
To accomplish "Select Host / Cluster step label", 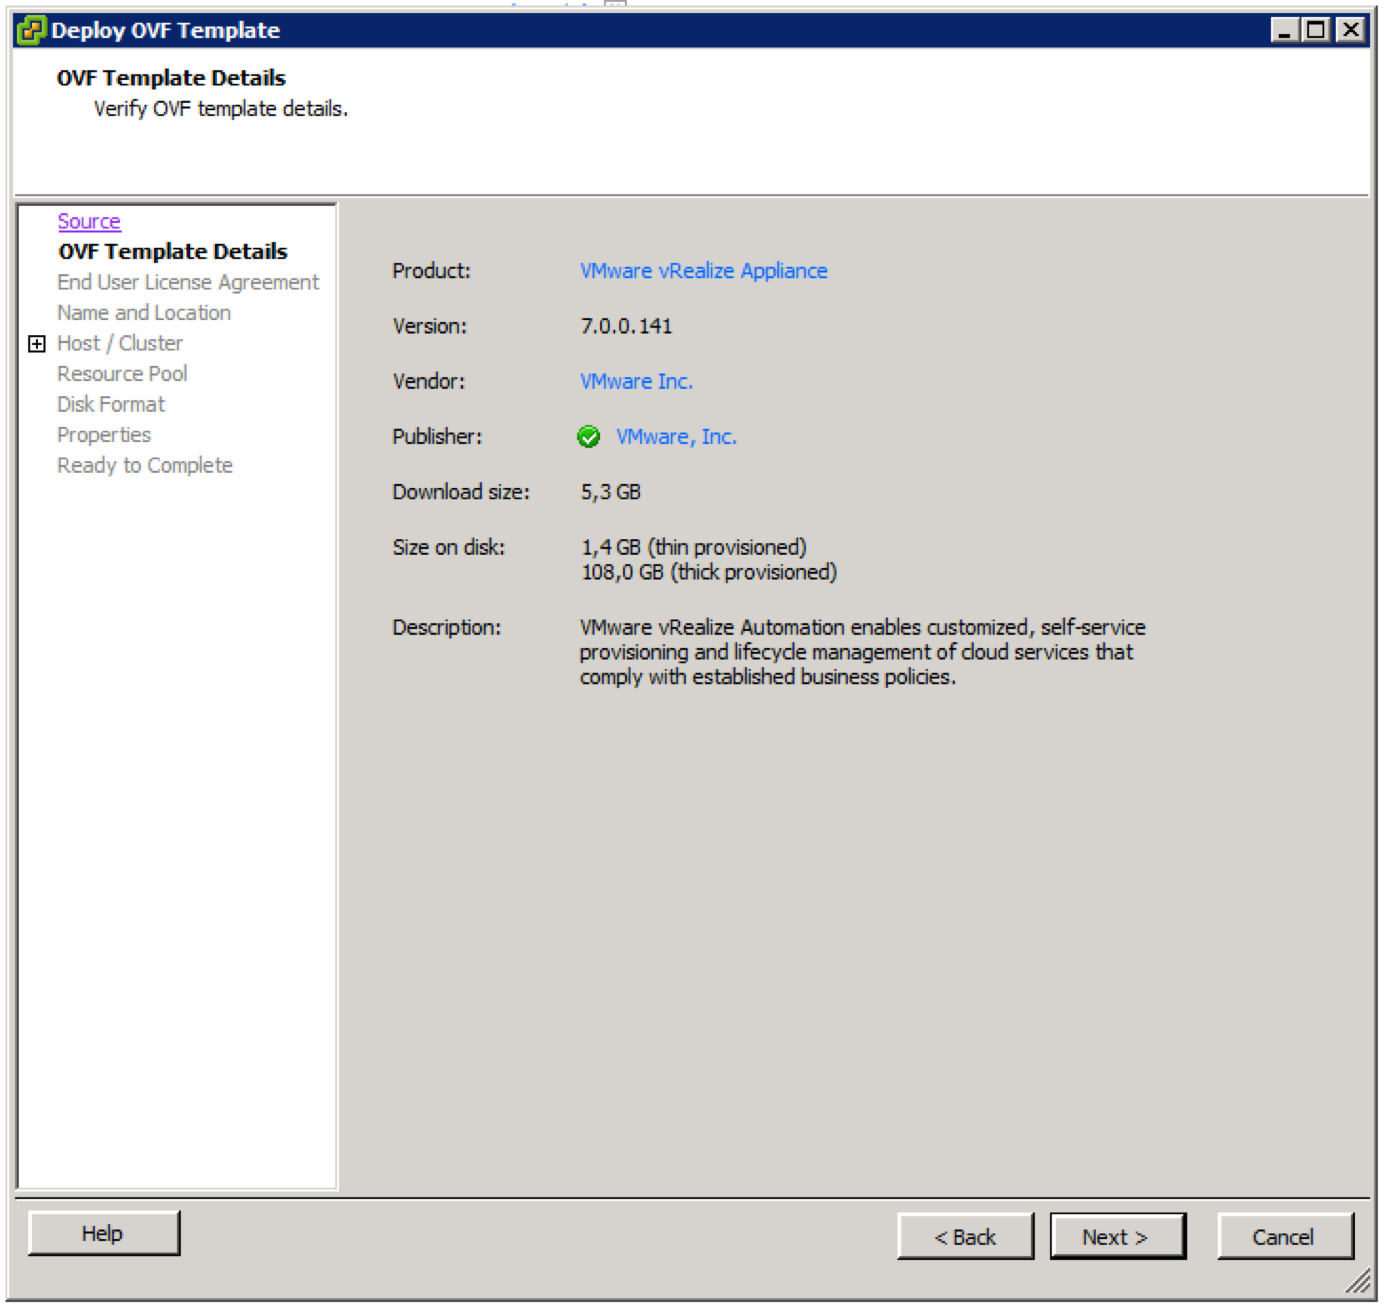I will tap(120, 344).
